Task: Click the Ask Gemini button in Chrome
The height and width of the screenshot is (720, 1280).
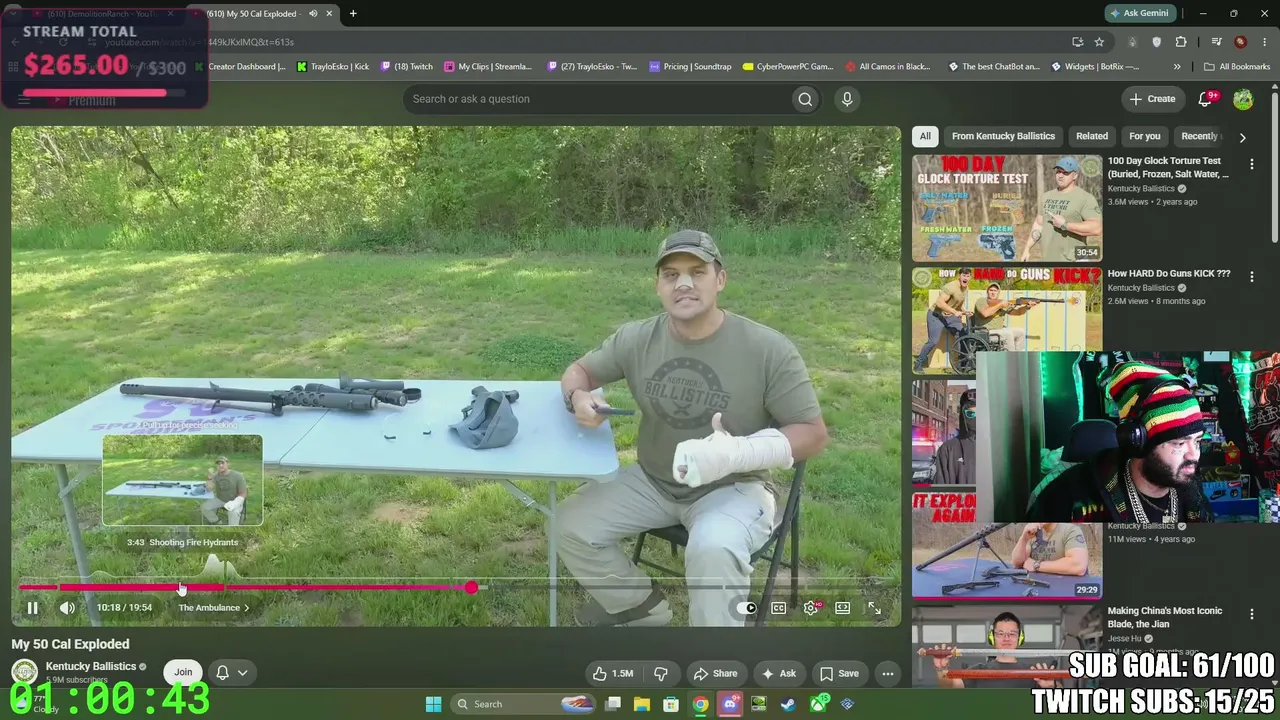Action: tap(1139, 13)
